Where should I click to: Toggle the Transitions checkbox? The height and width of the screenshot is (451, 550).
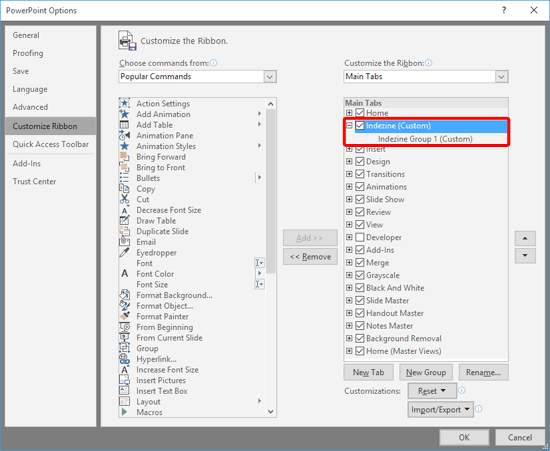pos(360,174)
